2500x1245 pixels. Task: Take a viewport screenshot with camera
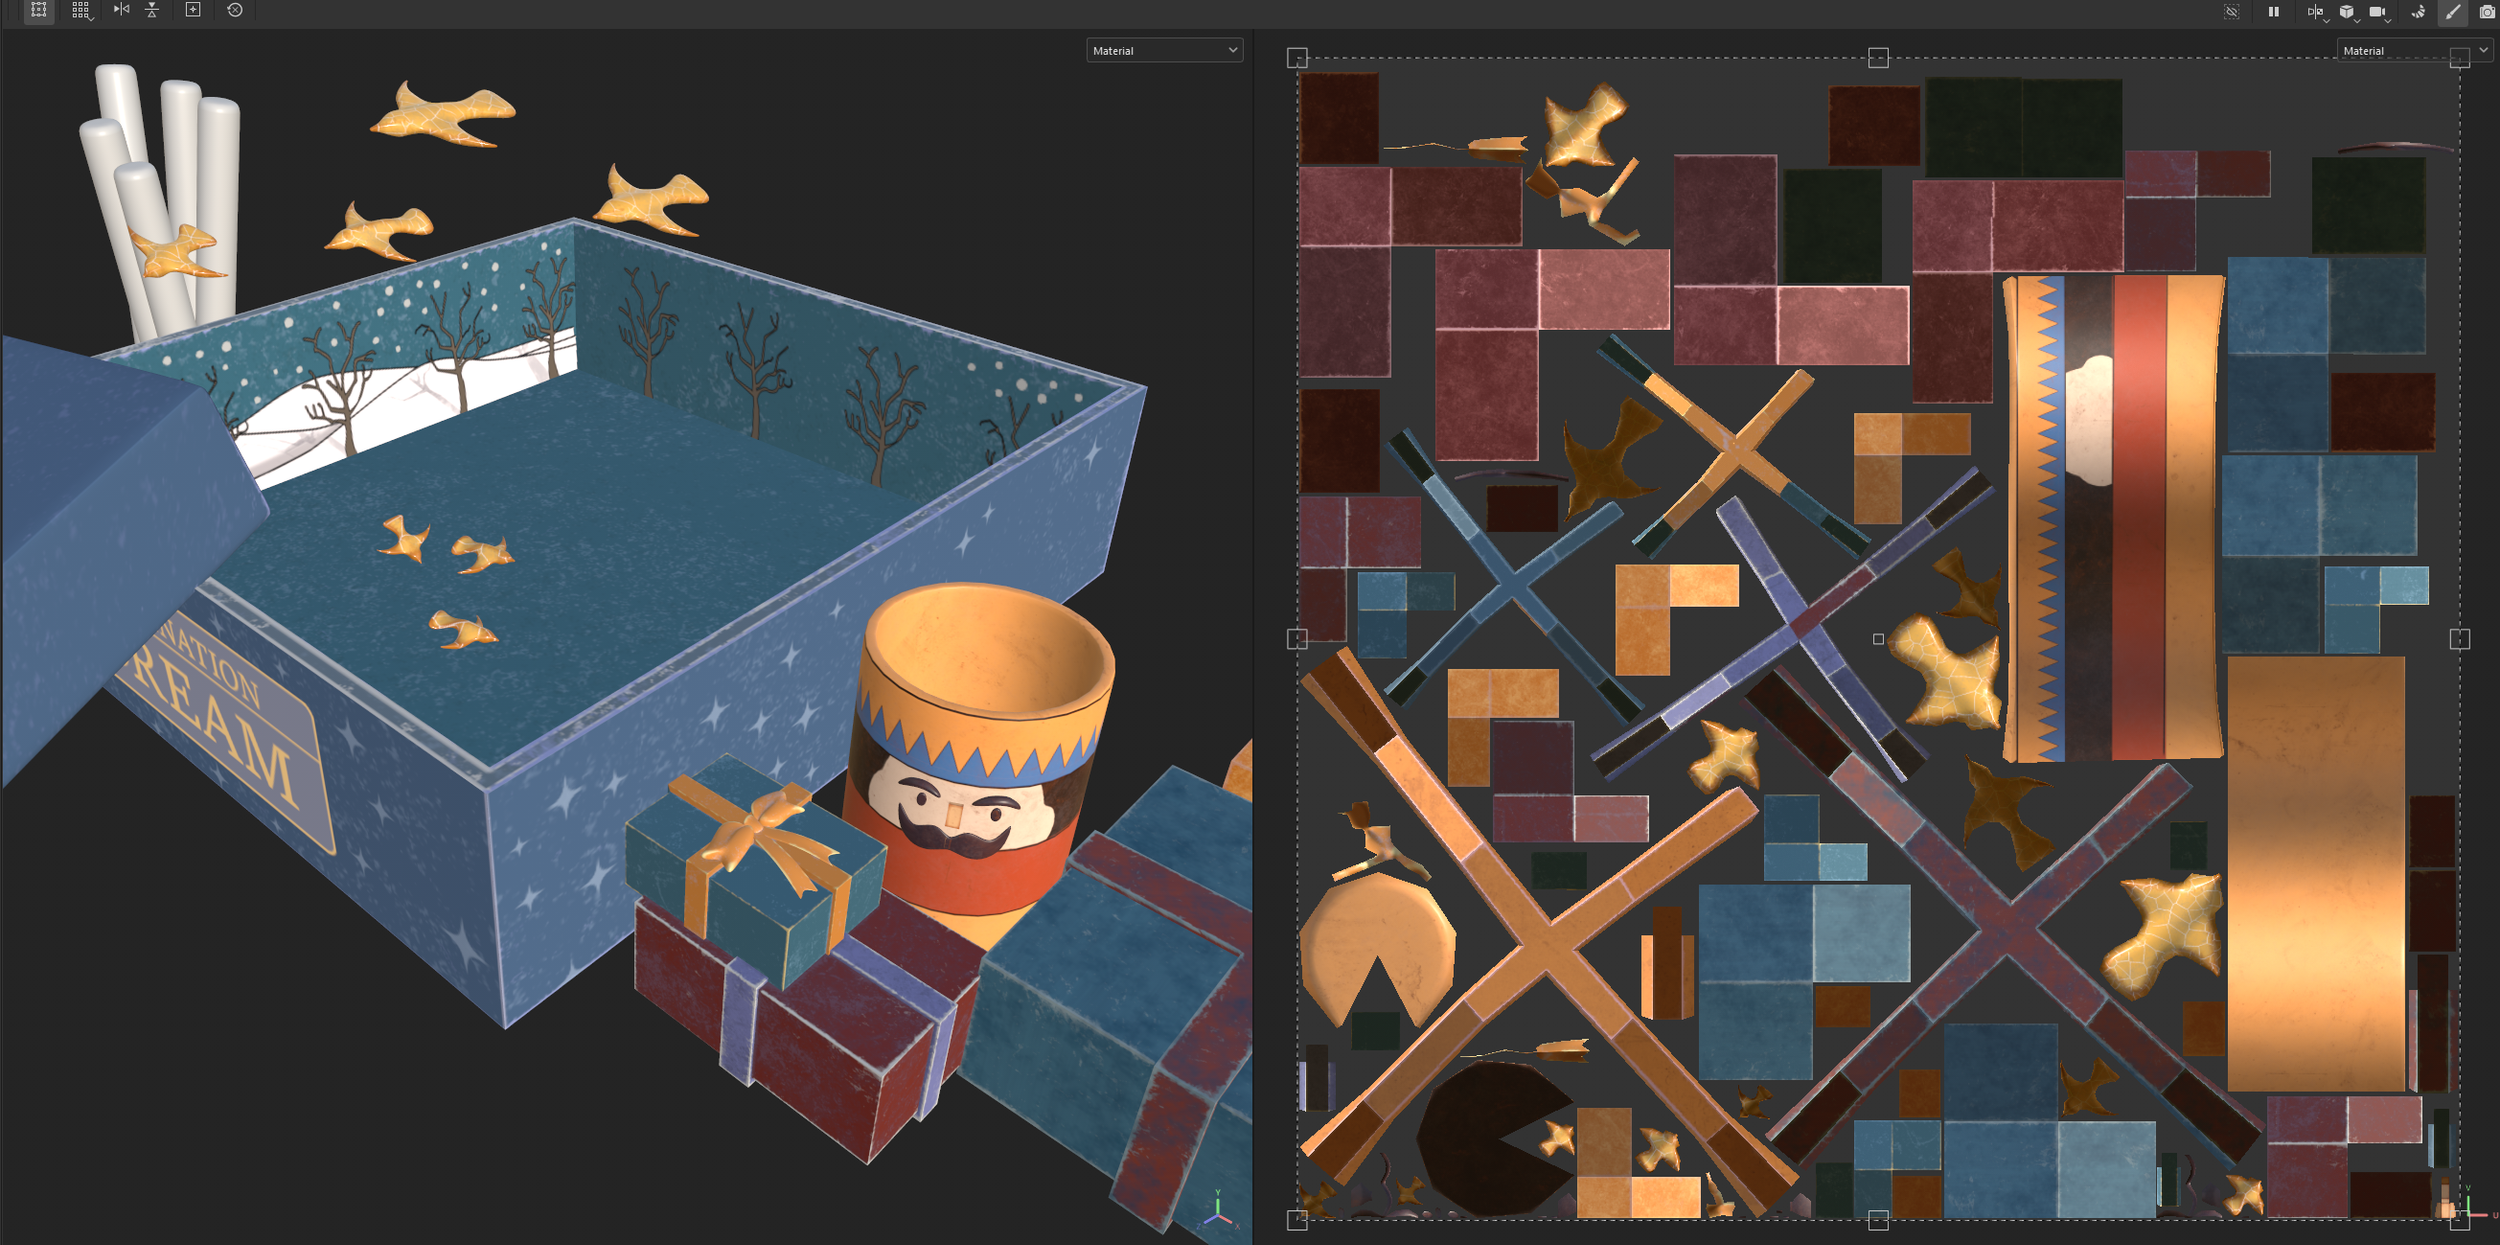point(2486,12)
